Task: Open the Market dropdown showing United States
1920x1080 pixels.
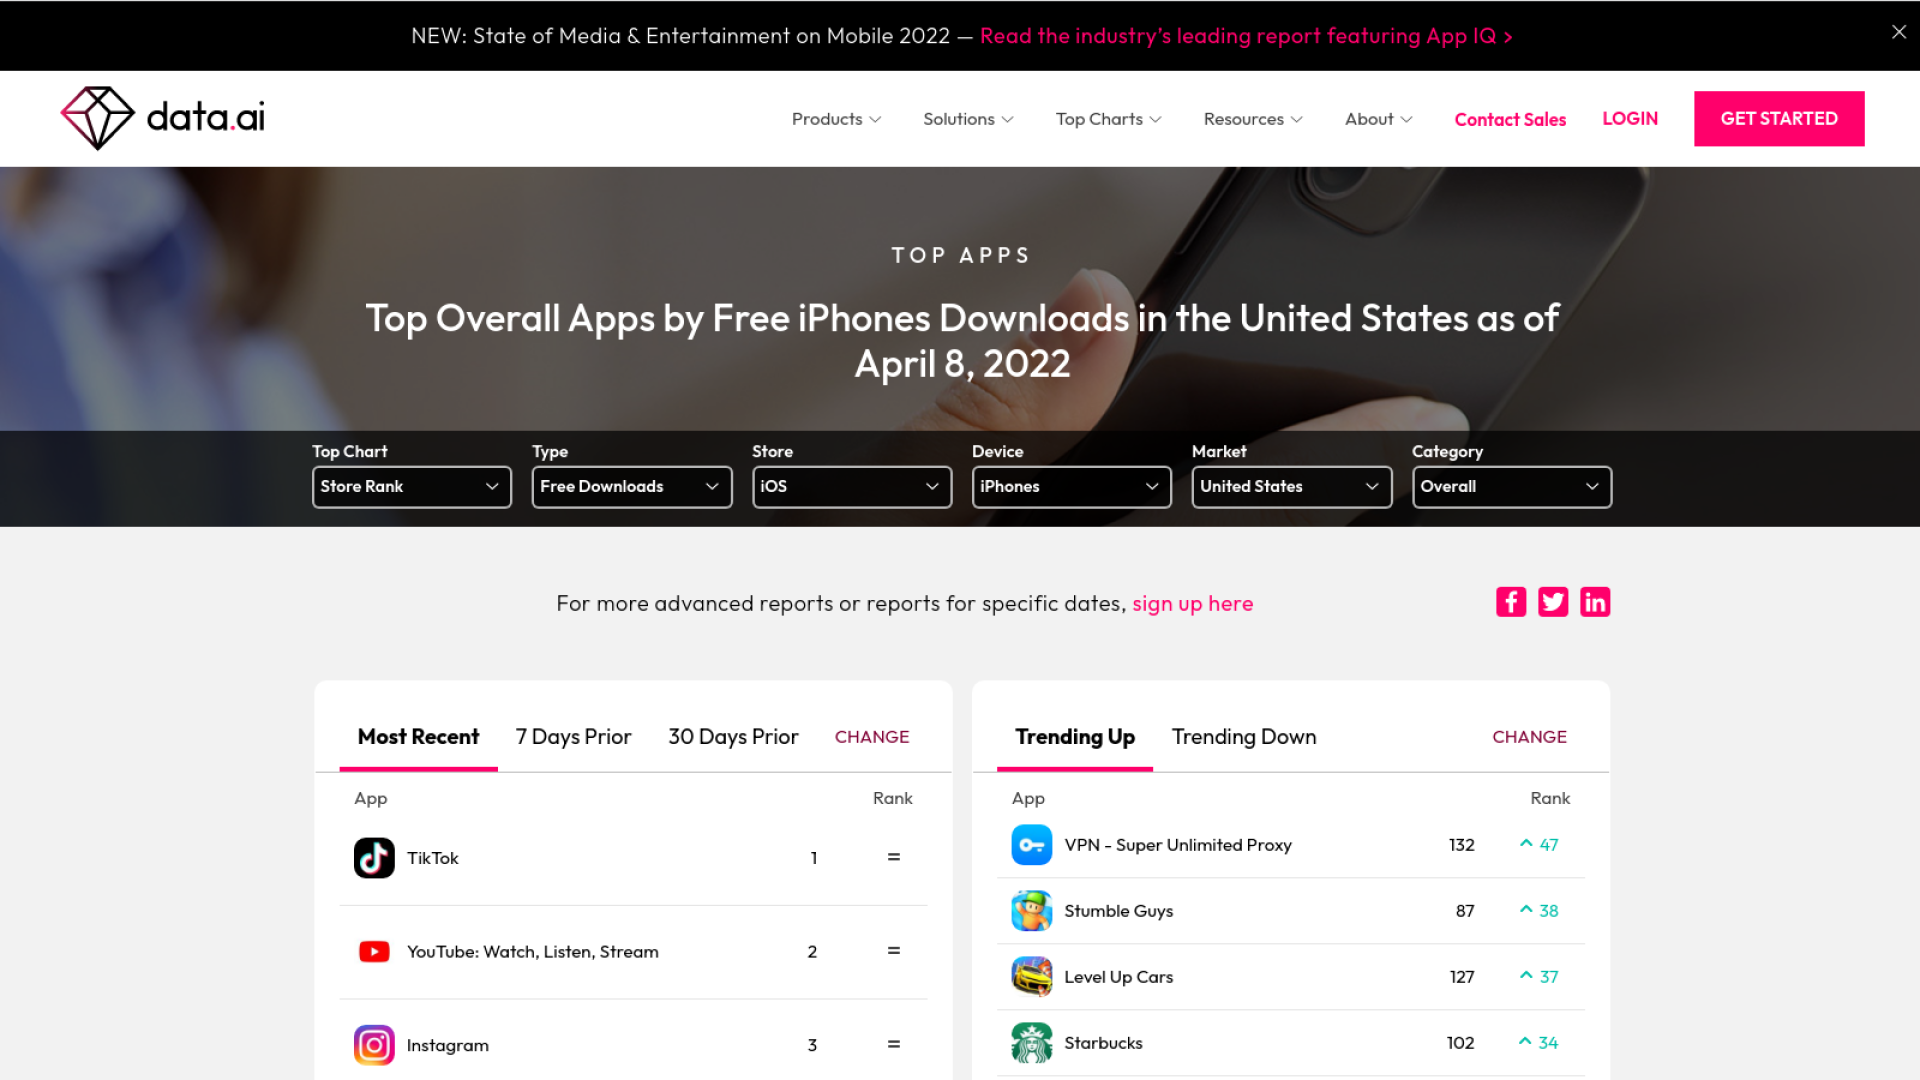Action: [x=1291, y=487]
